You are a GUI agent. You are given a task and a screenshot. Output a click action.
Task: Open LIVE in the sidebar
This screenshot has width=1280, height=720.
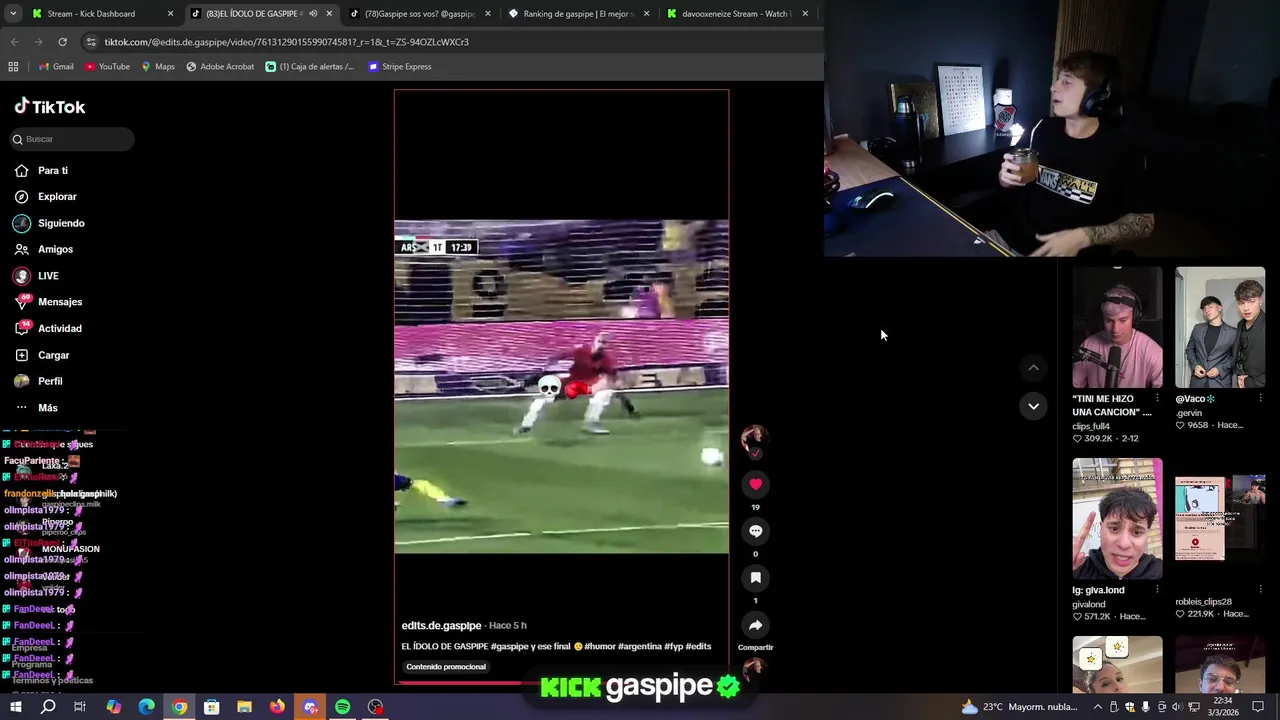[x=36, y=276]
